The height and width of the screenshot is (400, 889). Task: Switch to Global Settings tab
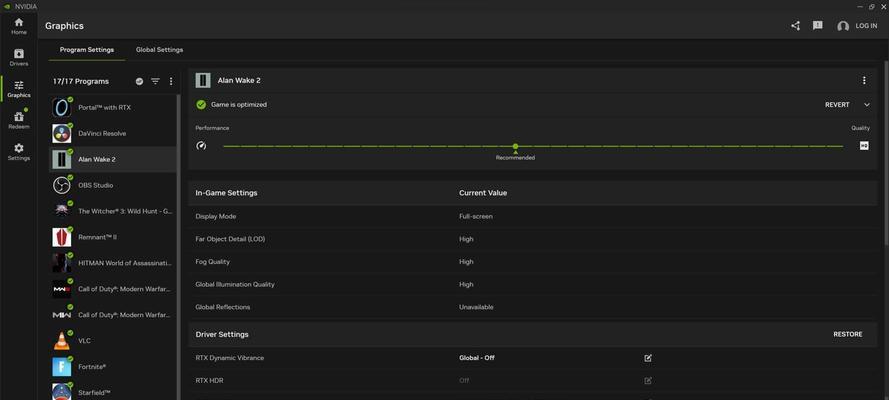pyautogui.click(x=159, y=50)
